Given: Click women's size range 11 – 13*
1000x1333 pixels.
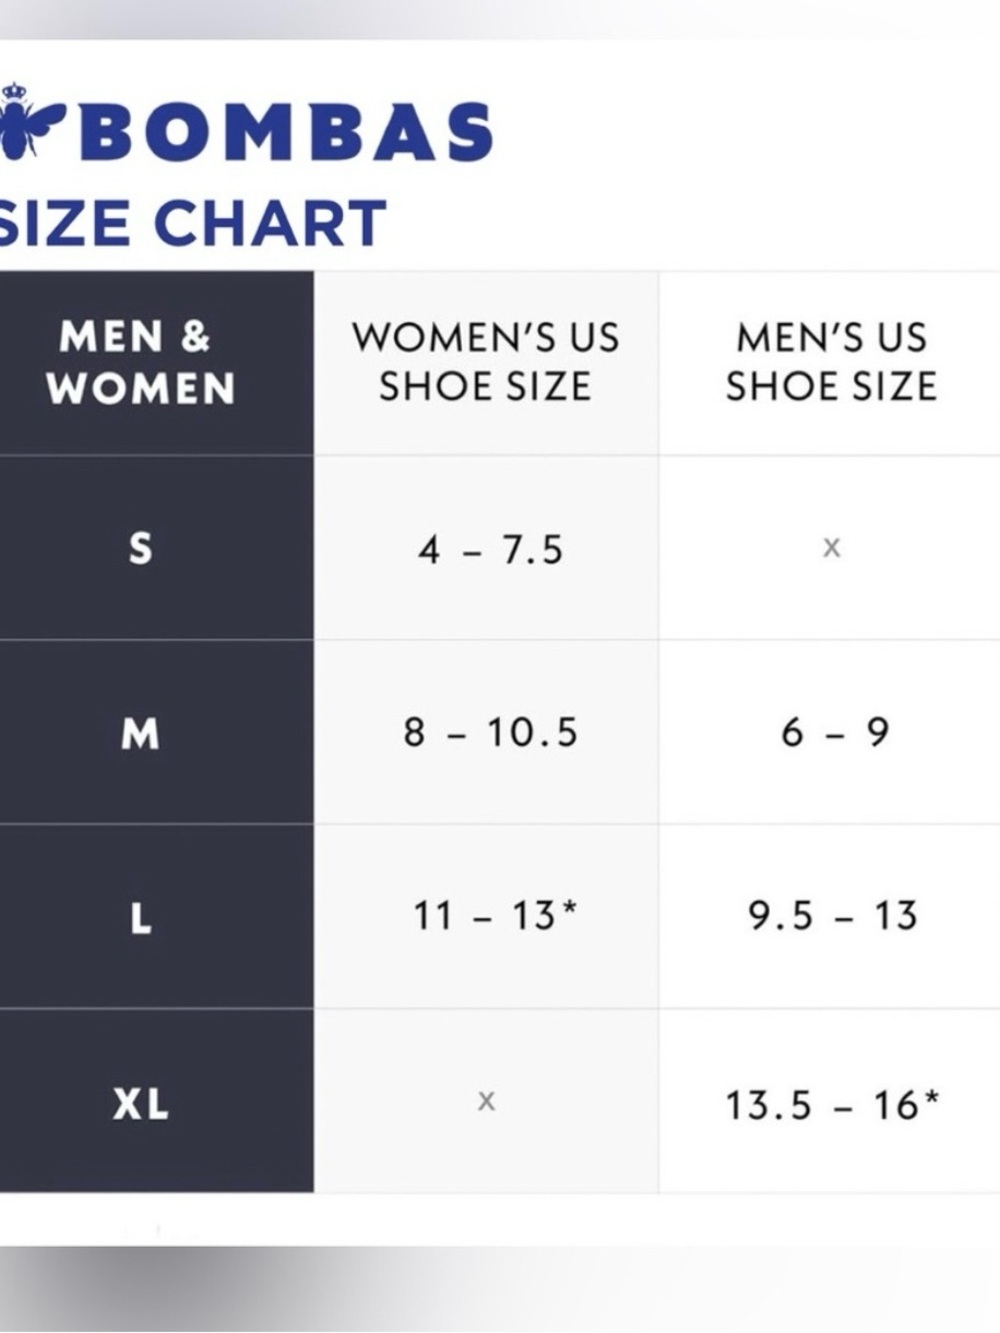Looking at the screenshot, I should click(x=495, y=916).
